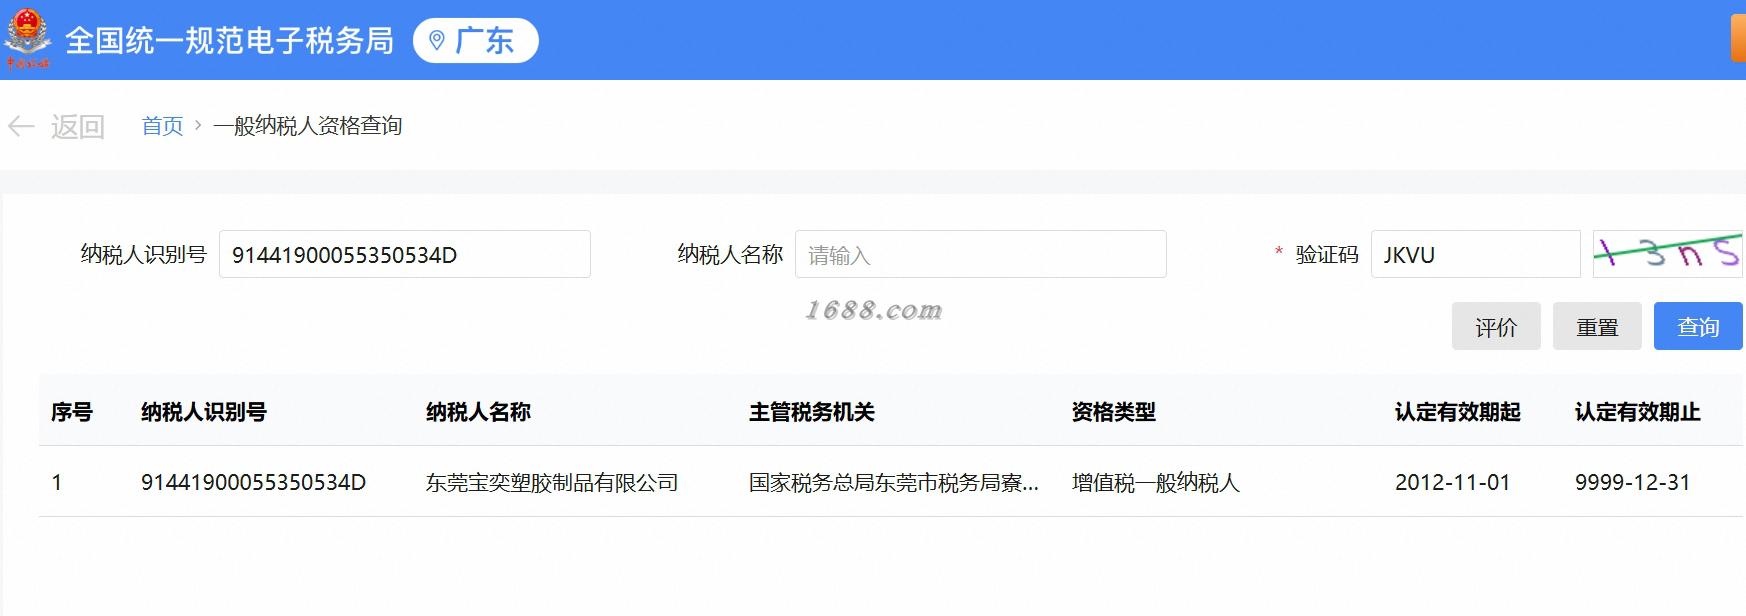This screenshot has height=616, width=1746.
Task: Click the 资格类型 column header
Action: pos(1114,411)
